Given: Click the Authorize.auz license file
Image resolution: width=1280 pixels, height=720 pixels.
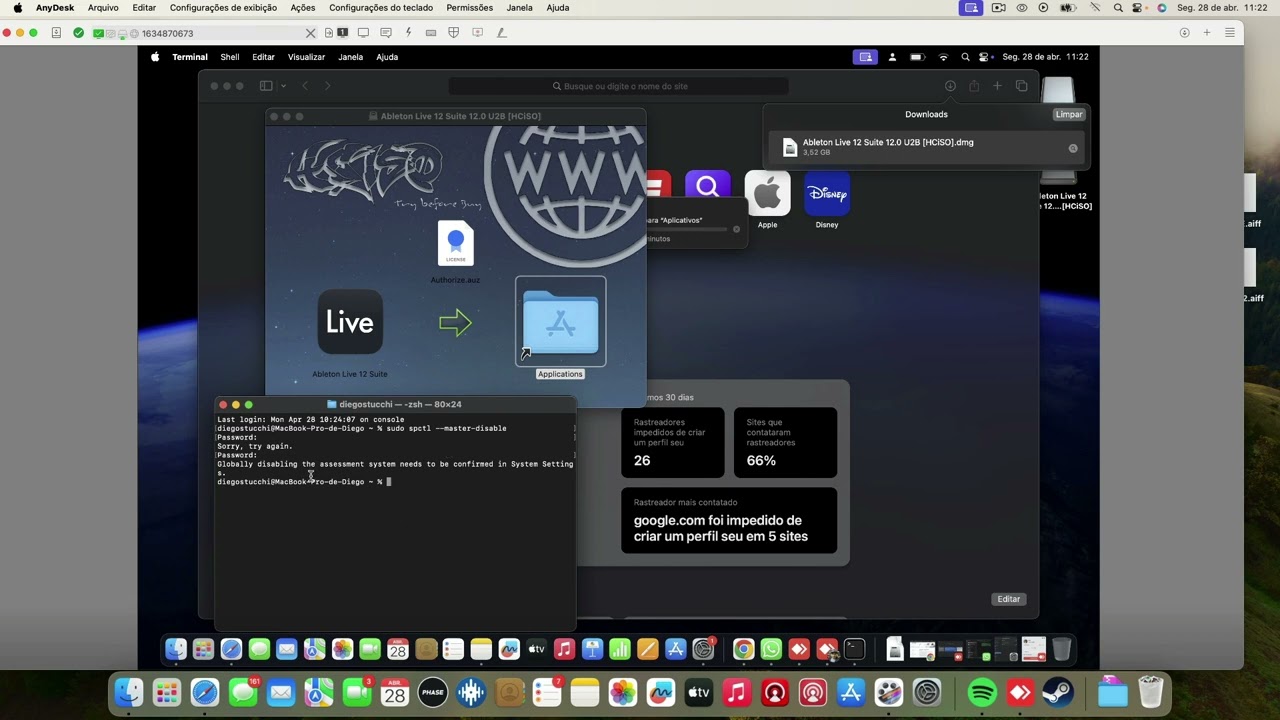Looking at the screenshot, I should click(x=456, y=243).
